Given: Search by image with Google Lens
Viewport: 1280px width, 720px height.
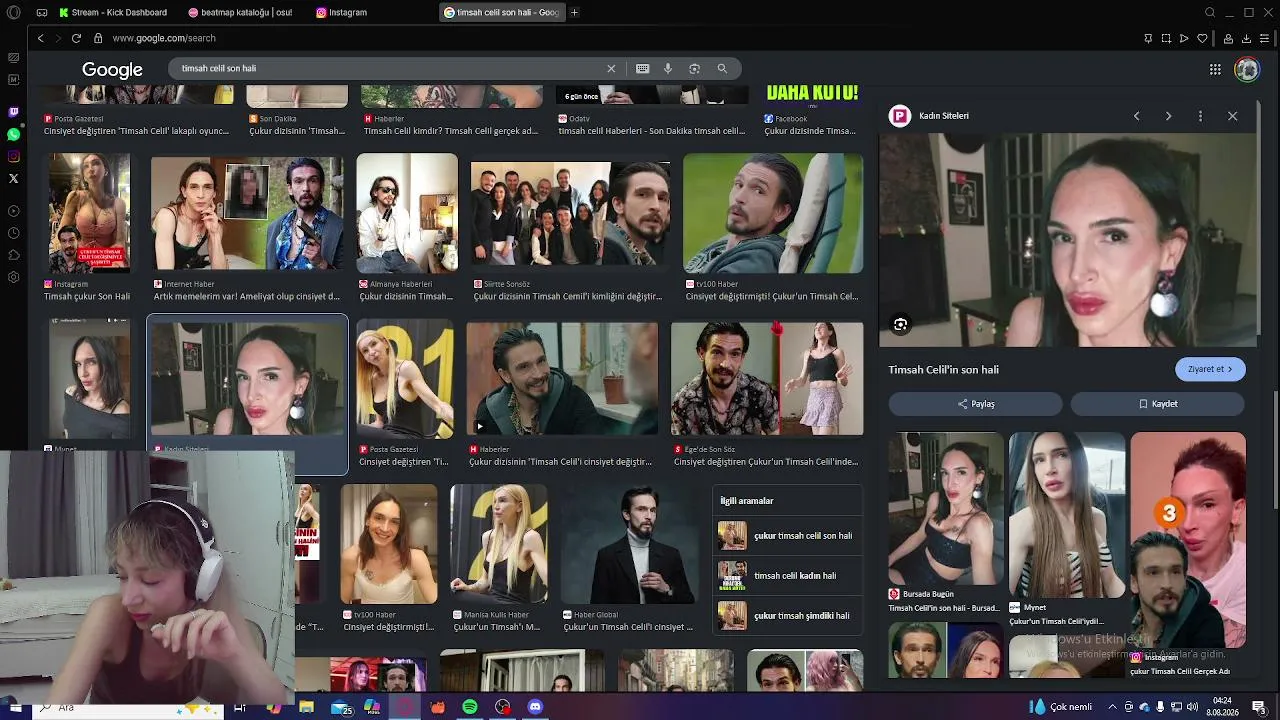Looking at the screenshot, I should [694, 69].
